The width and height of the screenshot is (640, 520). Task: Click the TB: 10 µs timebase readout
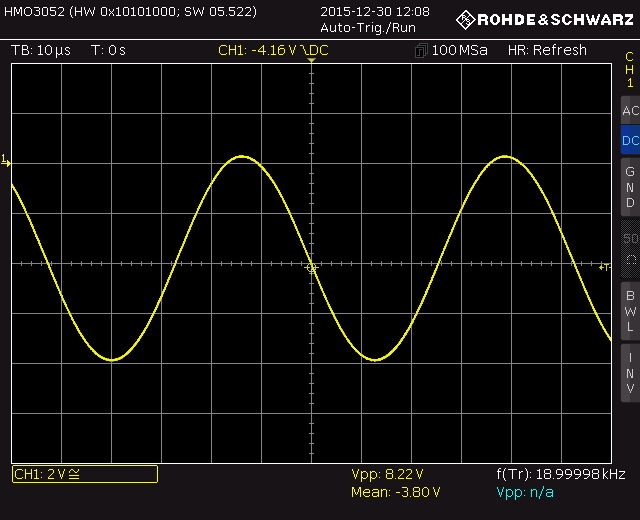[41, 51]
